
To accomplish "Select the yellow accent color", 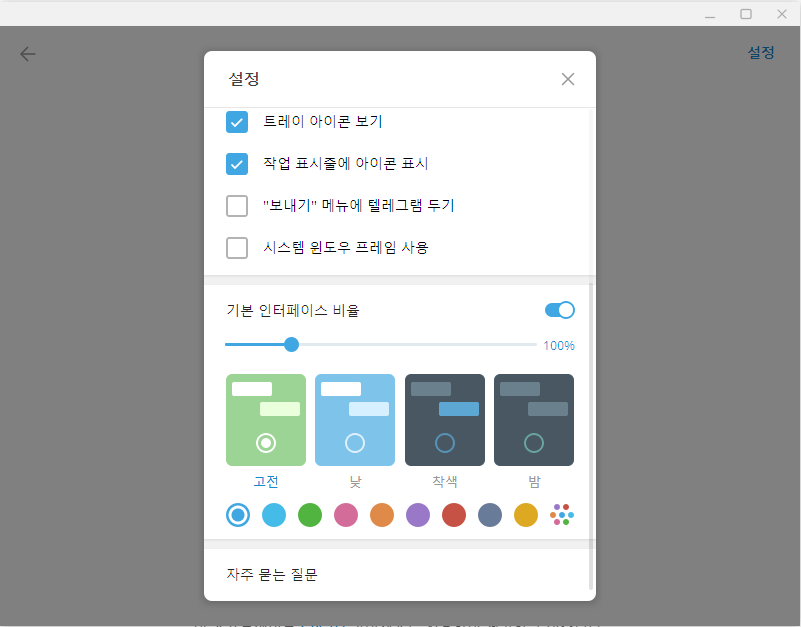I will (526, 515).
